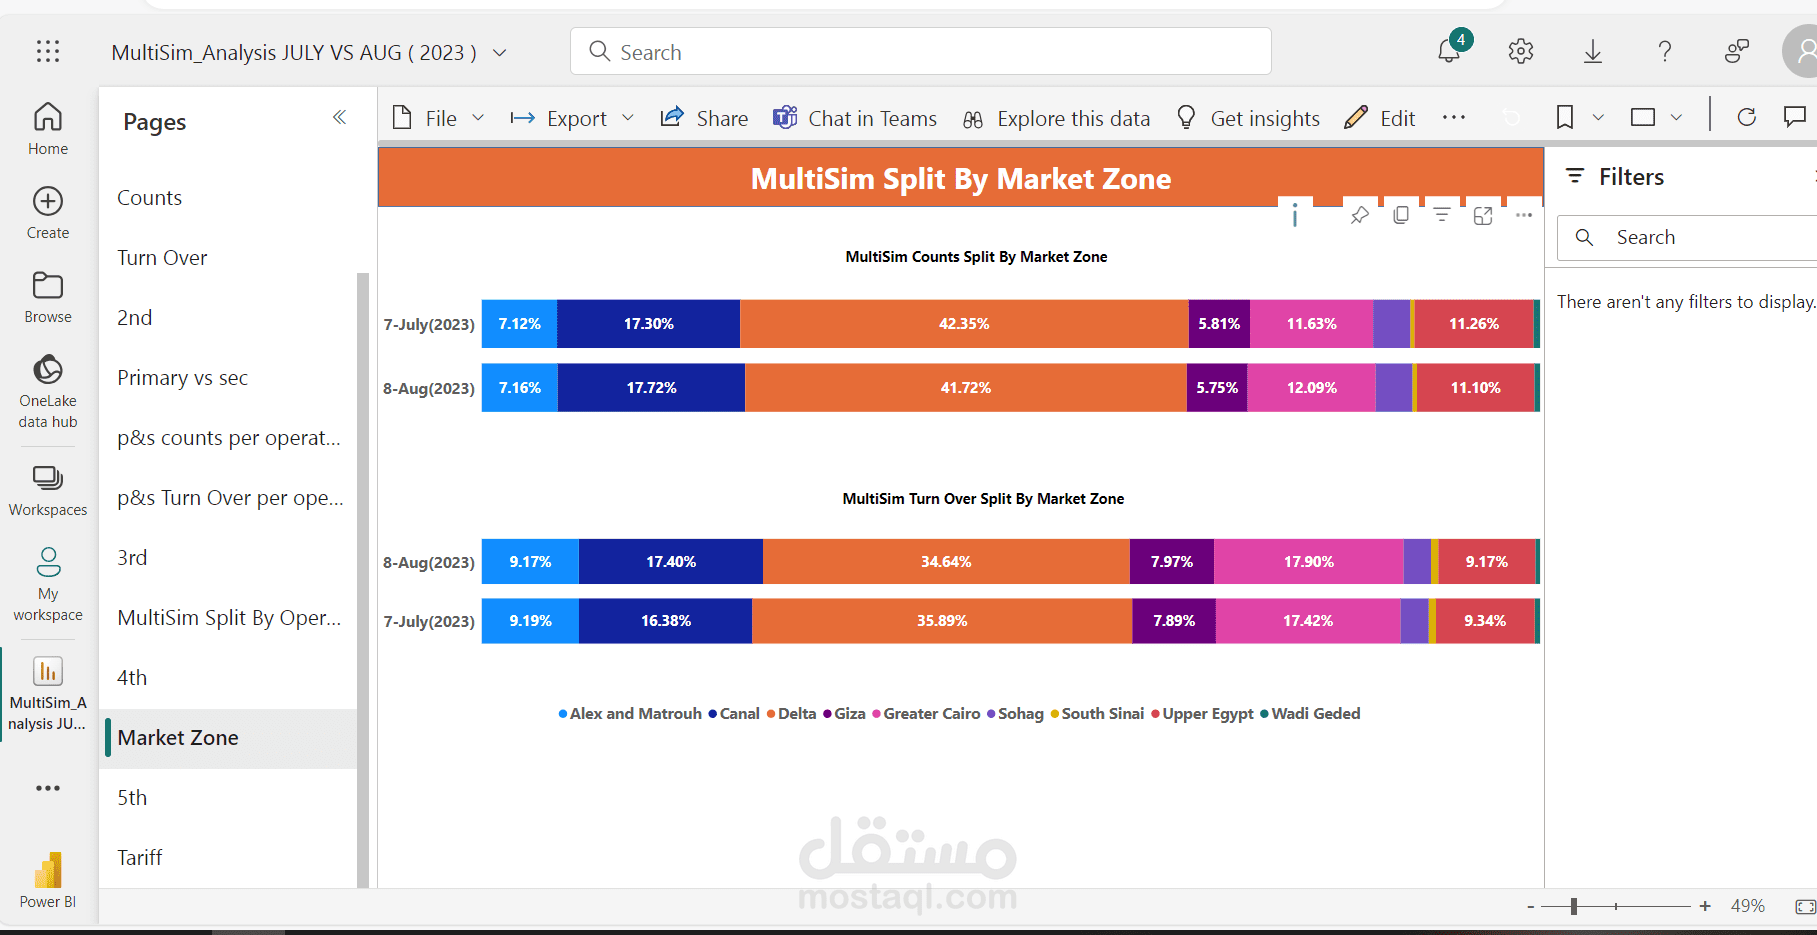
Task: Click the Edit button
Action: coord(1380,118)
